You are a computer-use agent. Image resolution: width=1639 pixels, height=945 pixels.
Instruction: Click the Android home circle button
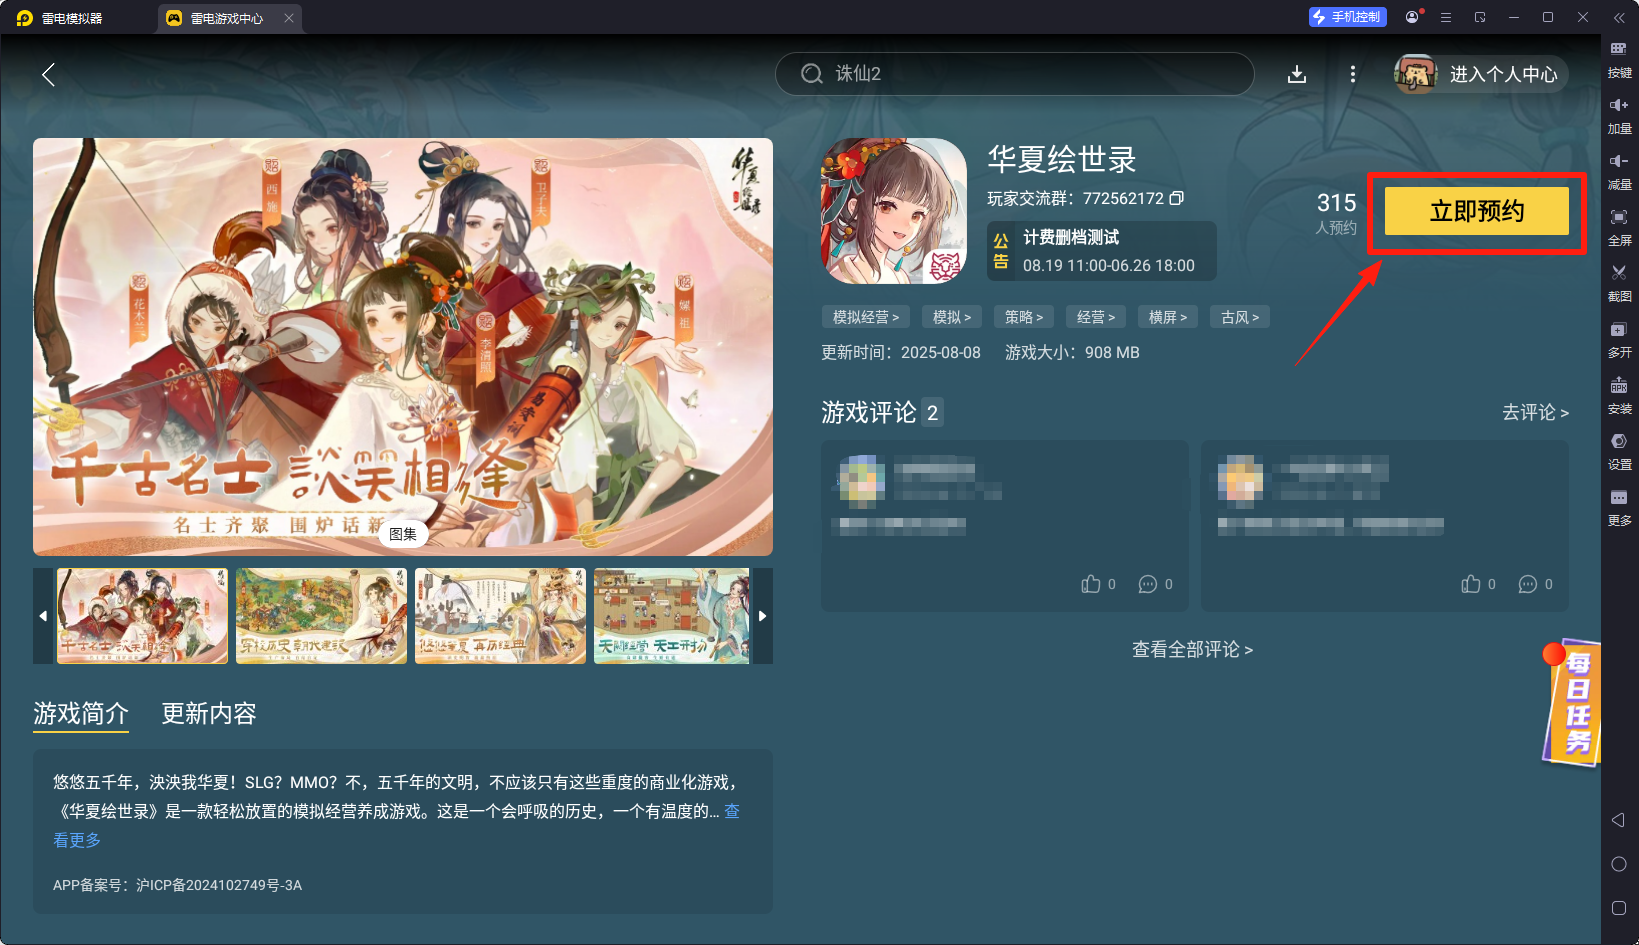[1619, 864]
